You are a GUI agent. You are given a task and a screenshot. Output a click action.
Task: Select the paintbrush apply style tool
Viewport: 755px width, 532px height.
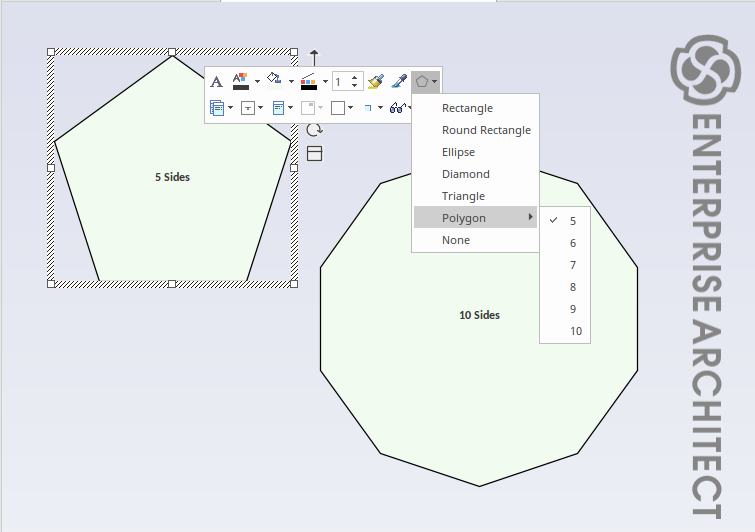[375, 82]
